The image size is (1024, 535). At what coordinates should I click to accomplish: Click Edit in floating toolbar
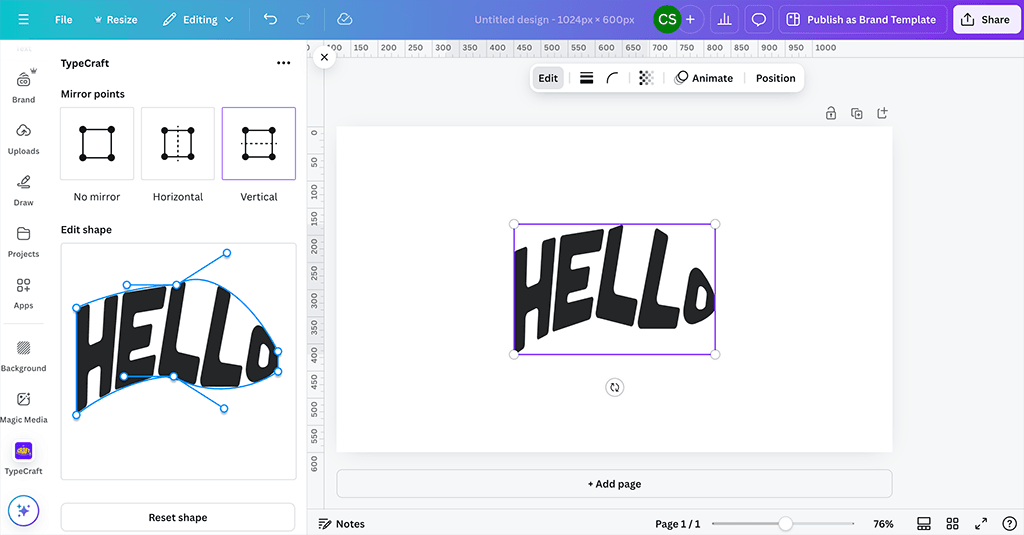(548, 78)
